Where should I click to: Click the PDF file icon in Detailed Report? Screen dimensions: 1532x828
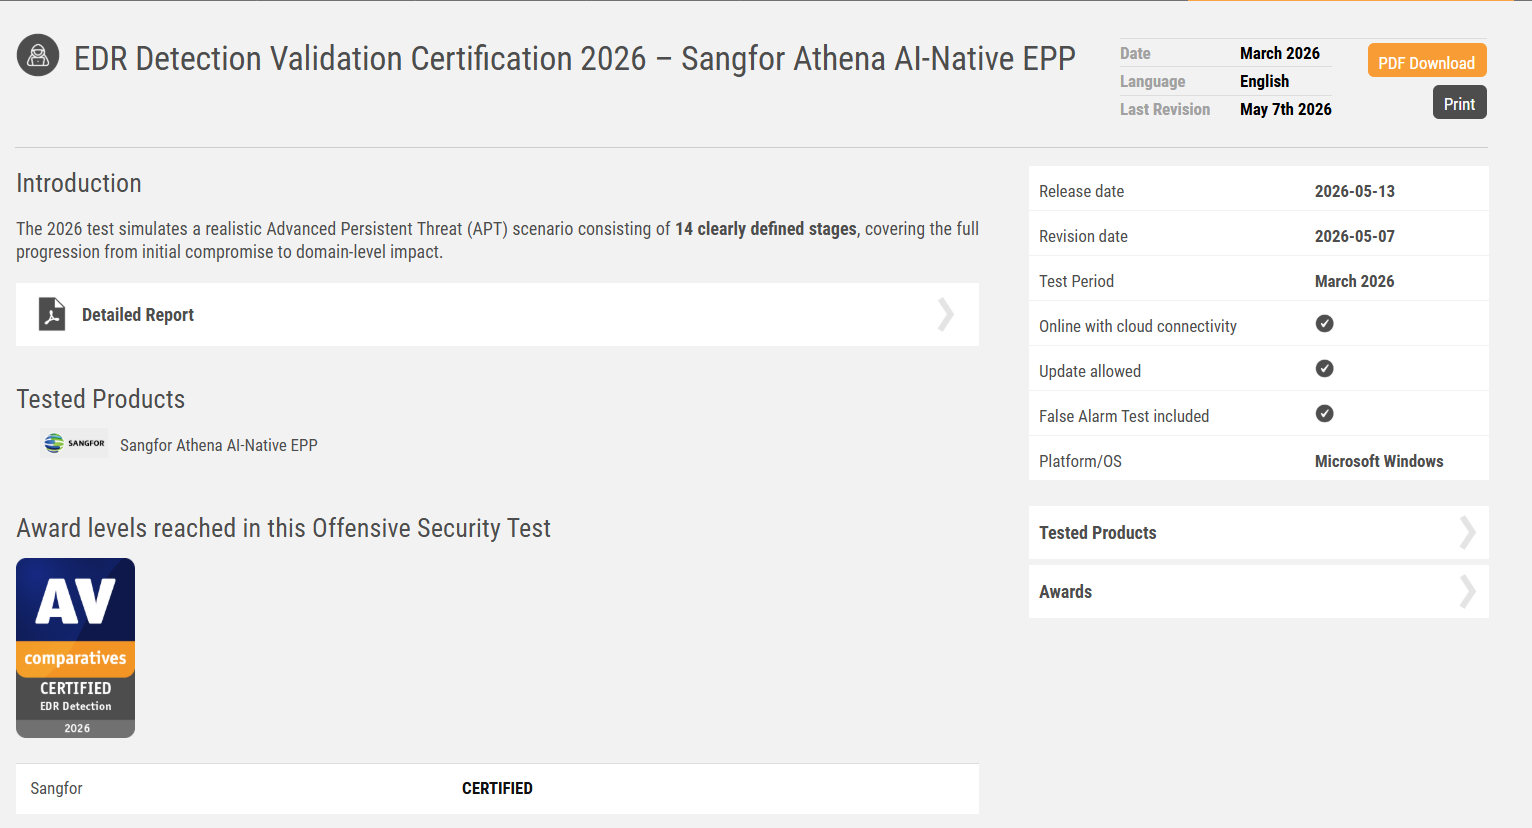[x=52, y=314]
